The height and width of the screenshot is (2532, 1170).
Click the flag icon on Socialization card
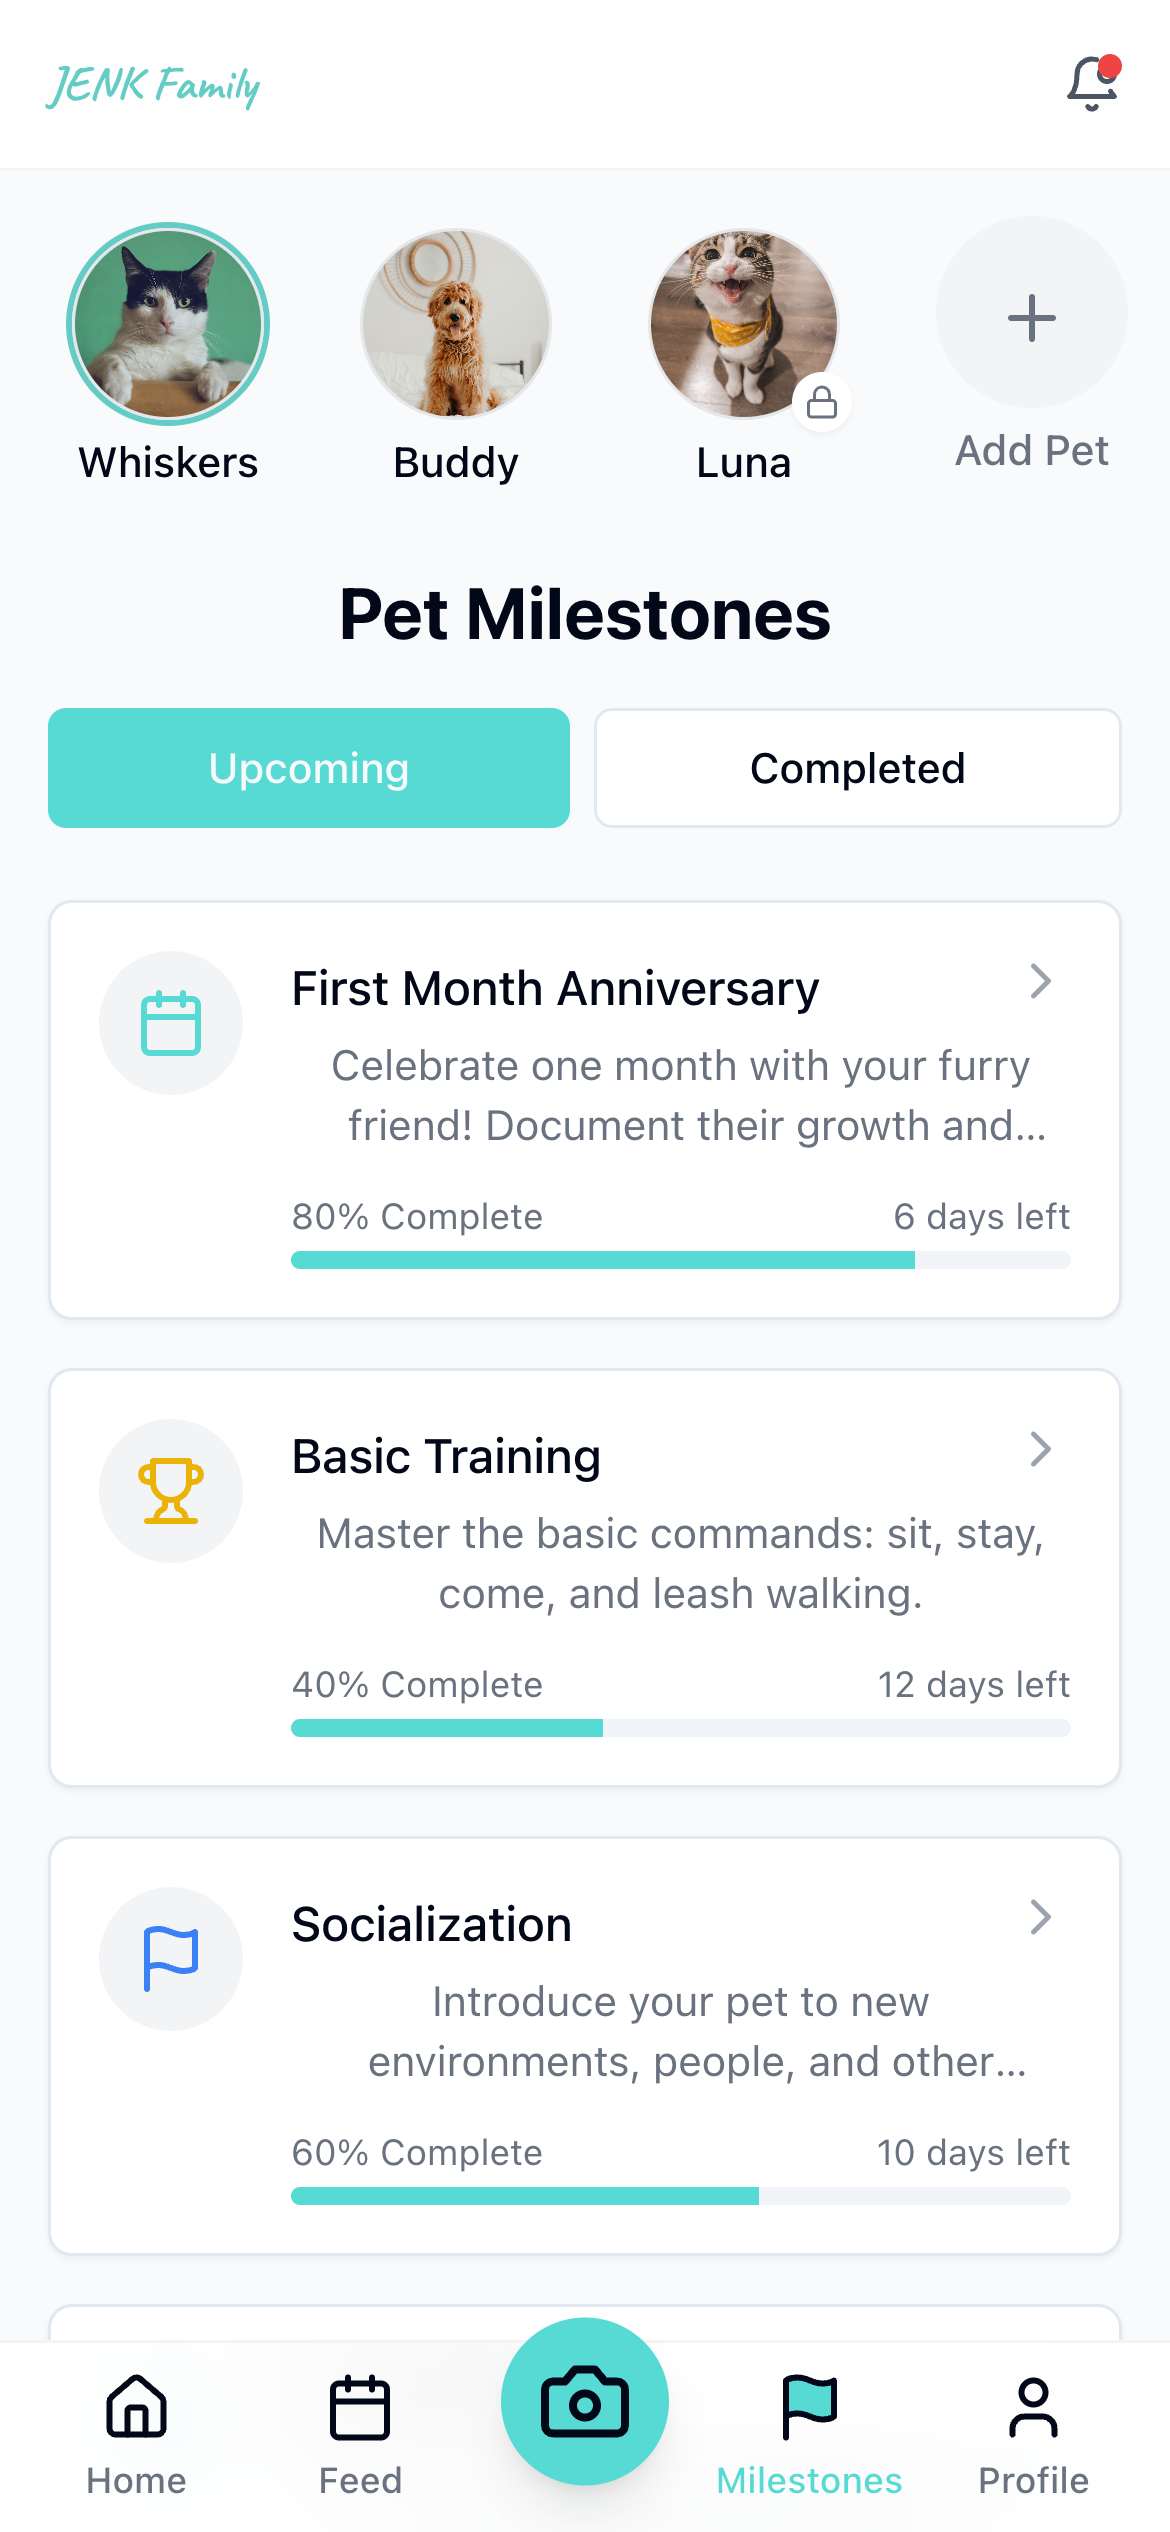[x=171, y=1959]
